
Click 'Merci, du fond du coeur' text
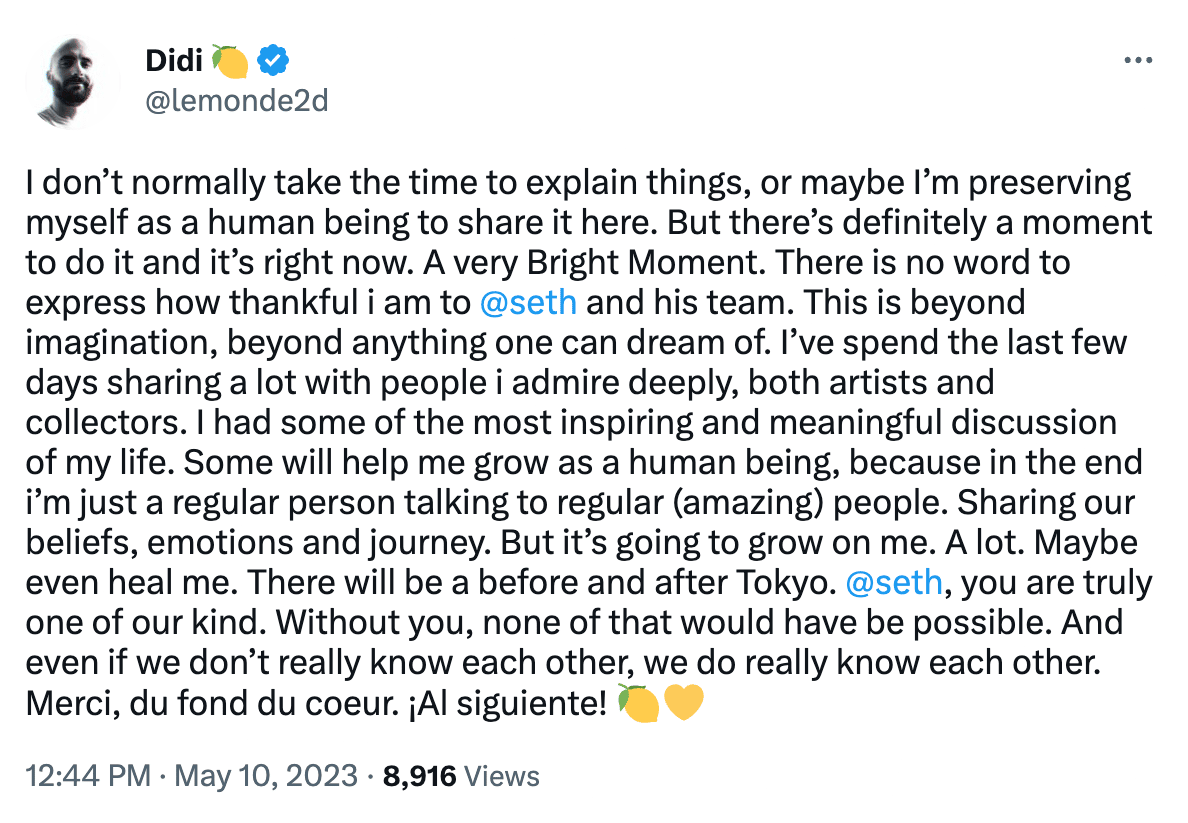pyautogui.click(x=211, y=703)
